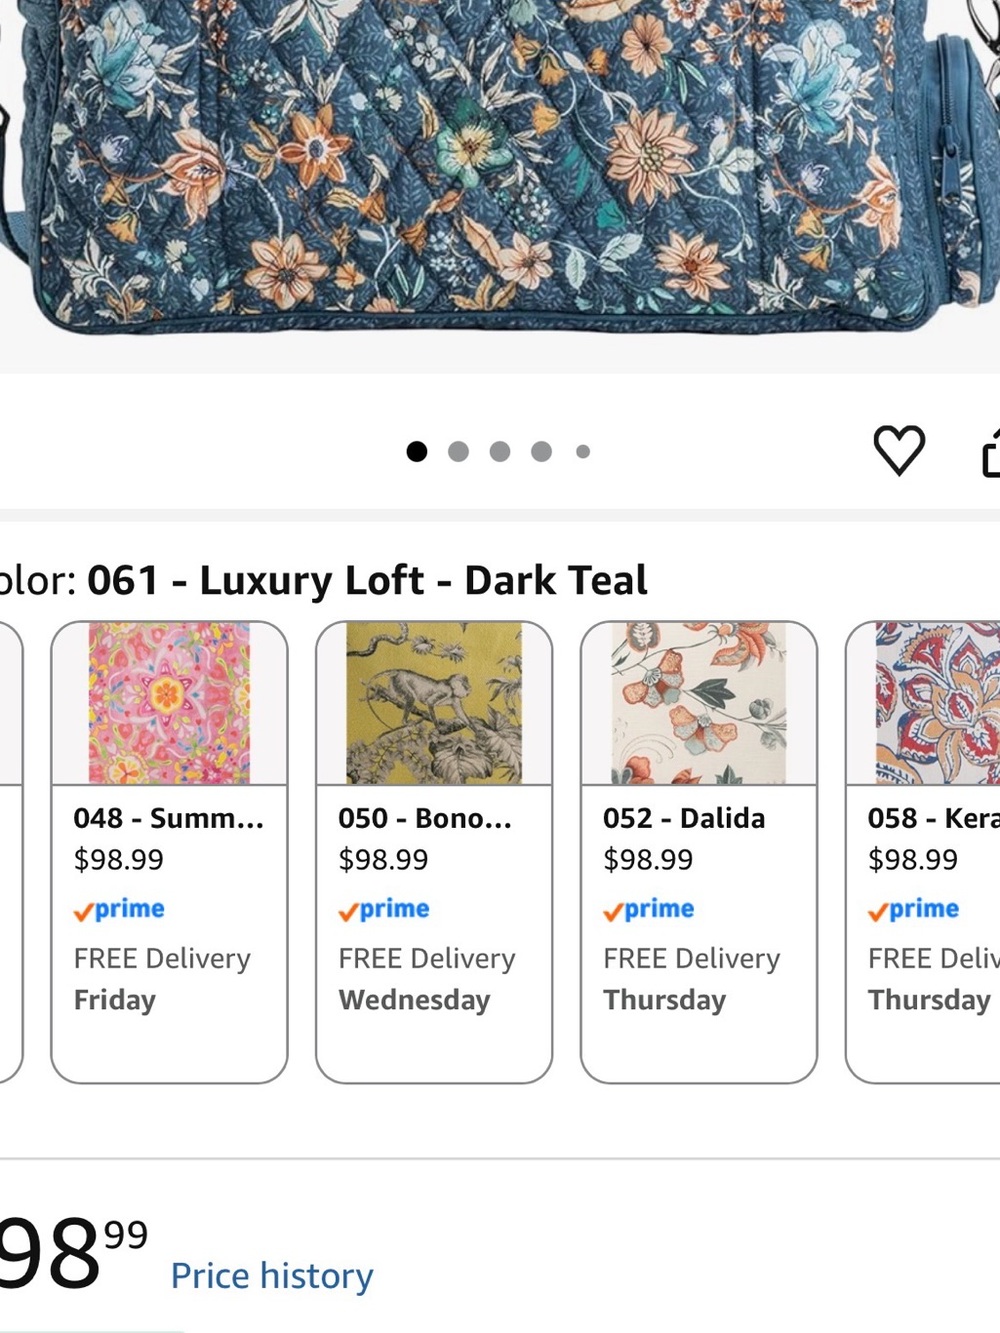Jump to third image pagination dot

point(500,452)
